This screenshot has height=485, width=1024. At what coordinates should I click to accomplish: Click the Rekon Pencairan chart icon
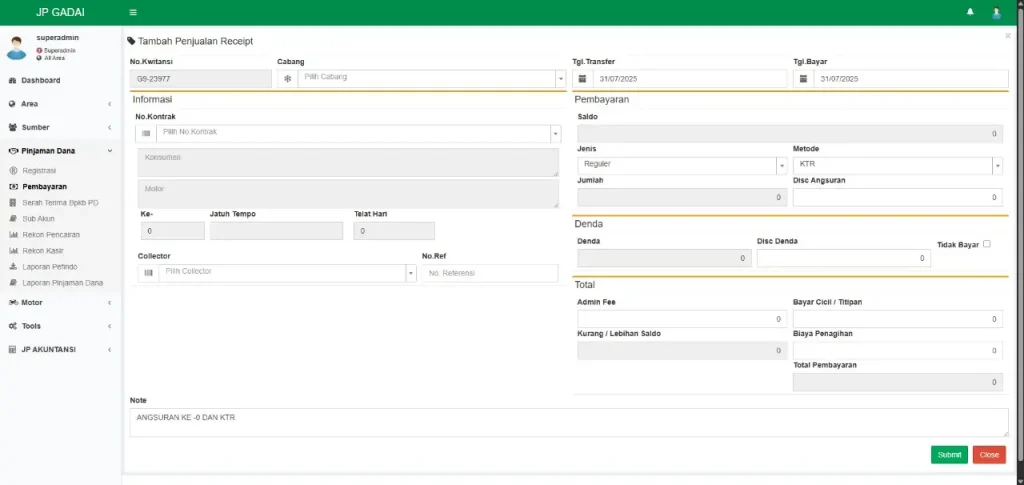click(x=13, y=234)
